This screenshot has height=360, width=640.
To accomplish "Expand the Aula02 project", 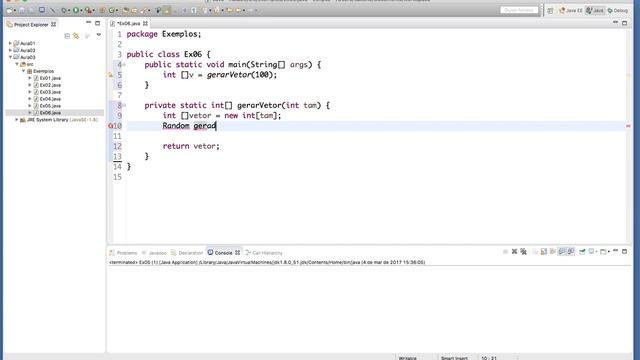I will [x=10, y=50].
